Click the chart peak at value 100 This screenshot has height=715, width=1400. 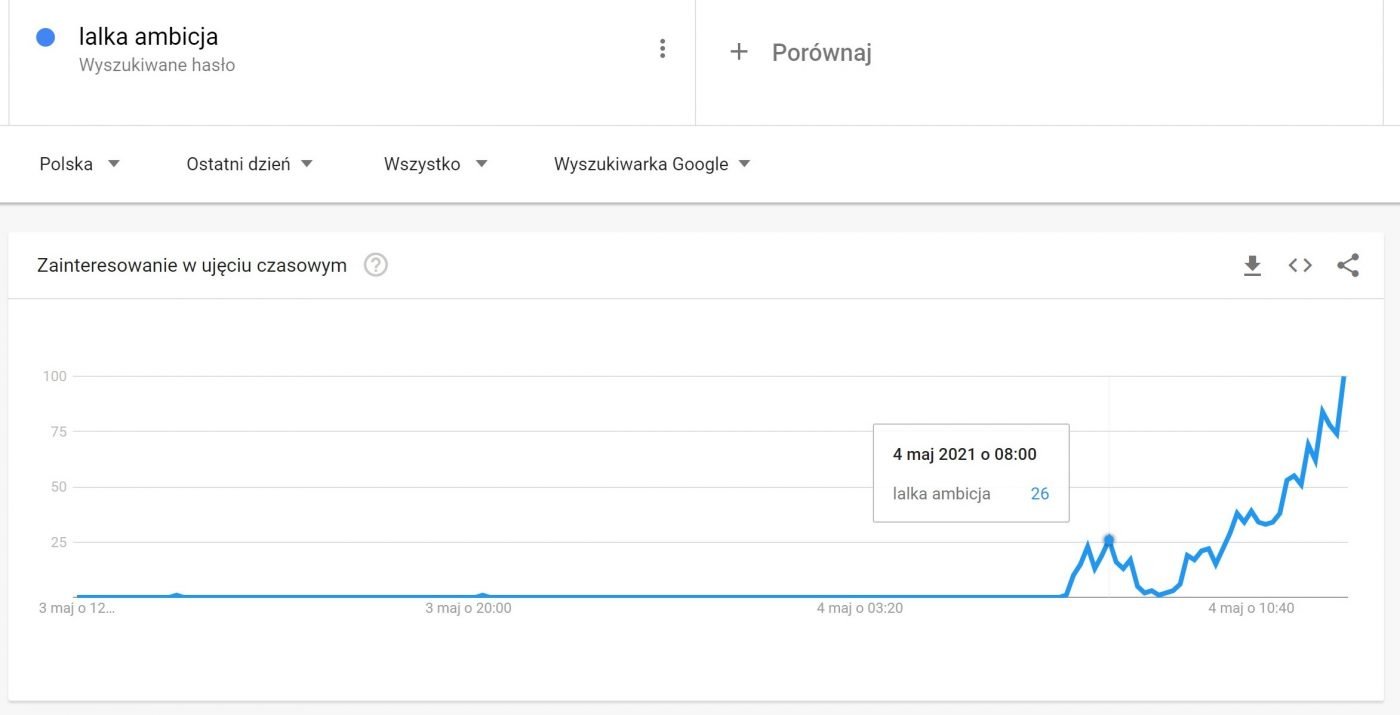(1344, 378)
